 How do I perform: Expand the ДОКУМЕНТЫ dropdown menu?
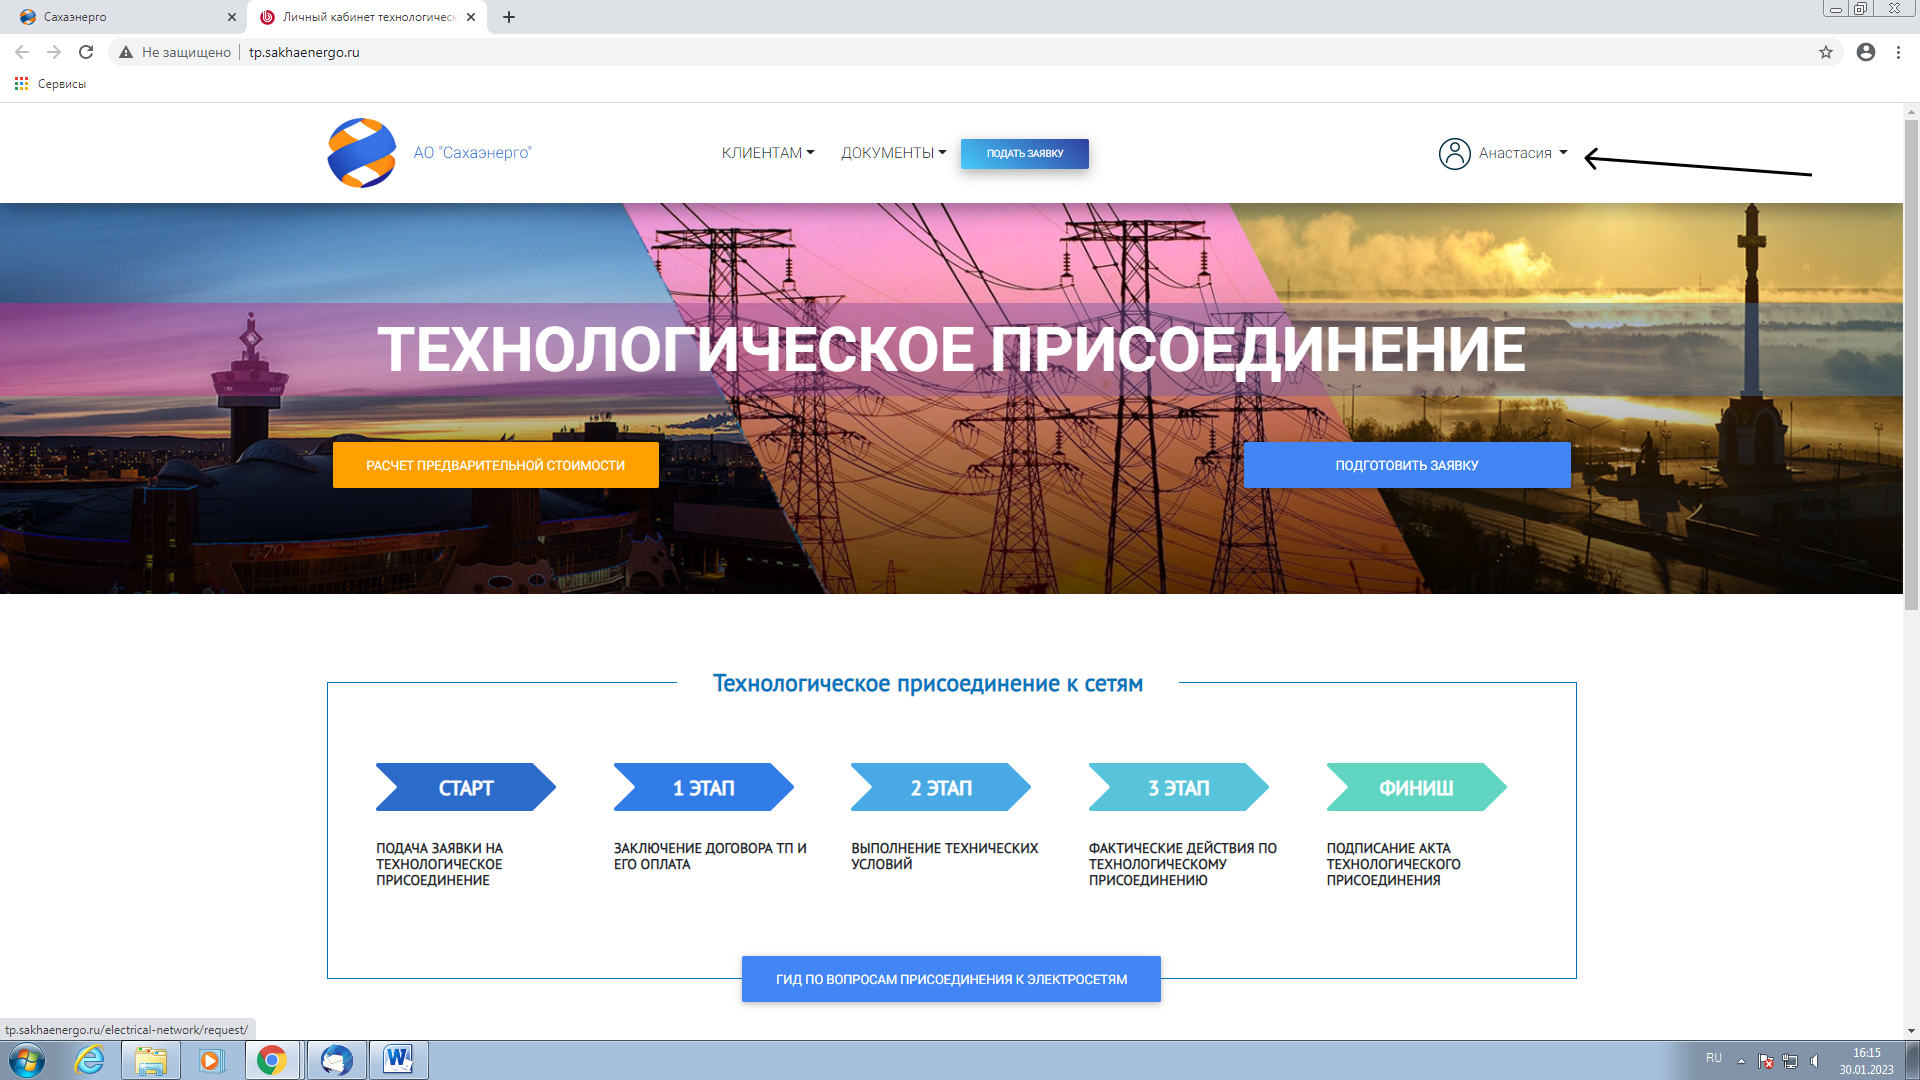[893, 153]
